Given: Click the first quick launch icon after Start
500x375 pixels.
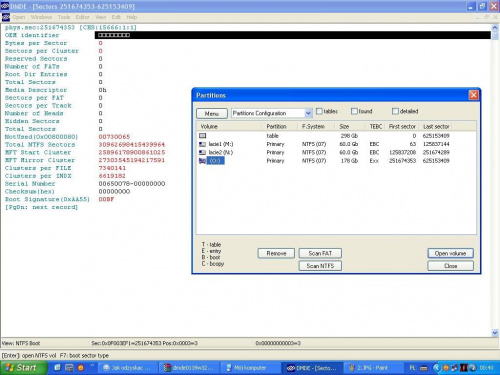Looking at the screenshot, I should (x=58, y=367).
